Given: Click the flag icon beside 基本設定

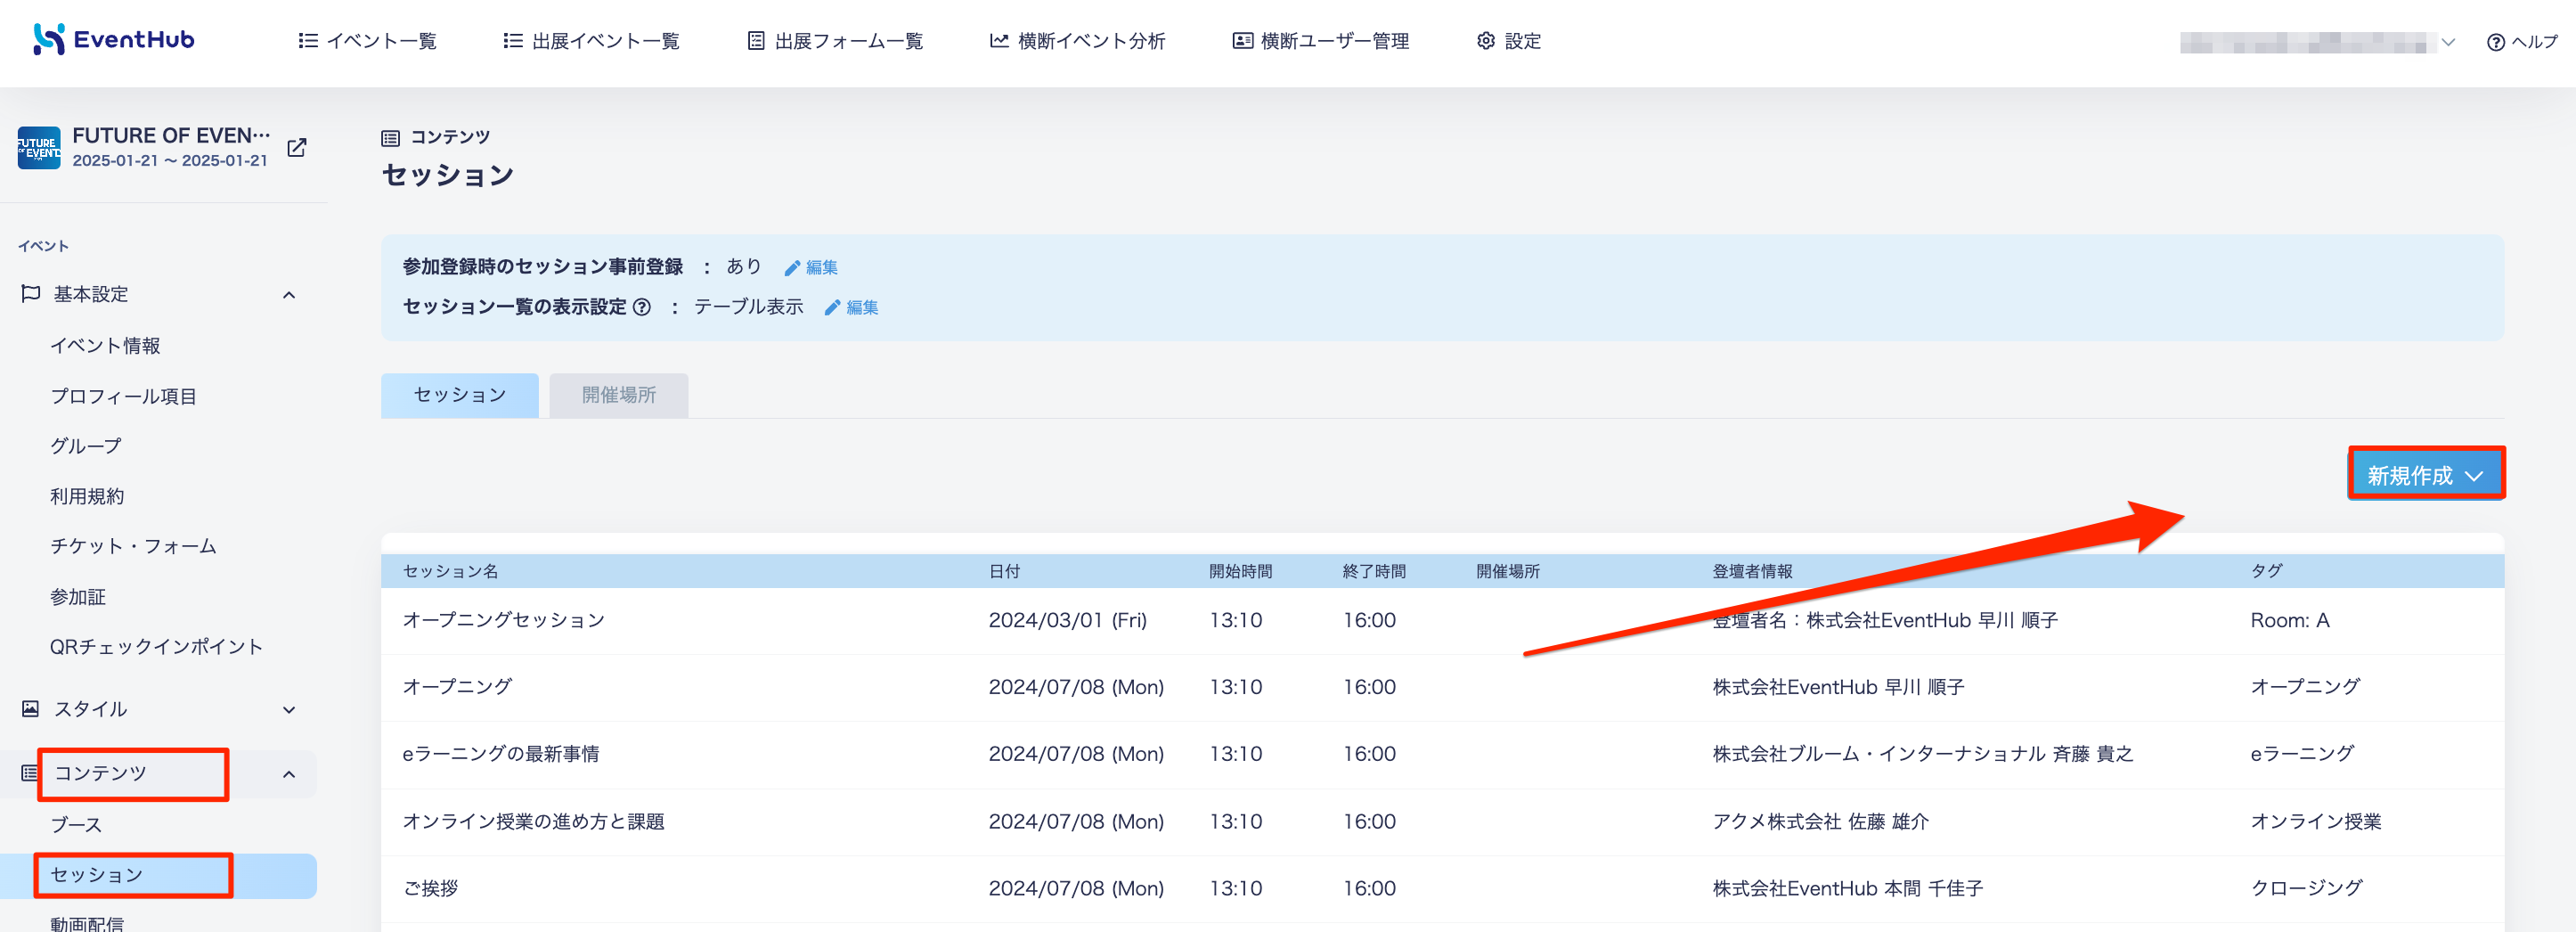Looking at the screenshot, I should 31,294.
